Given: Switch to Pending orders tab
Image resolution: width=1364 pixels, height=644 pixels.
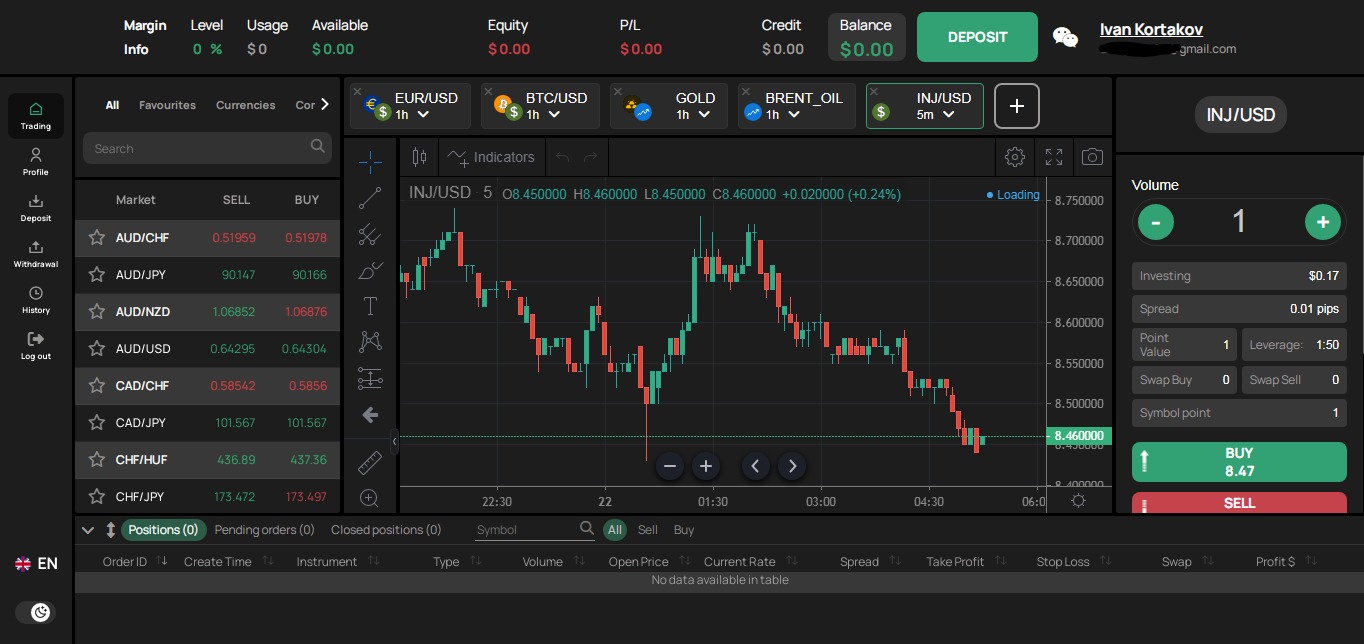Looking at the screenshot, I should point(264,530).
